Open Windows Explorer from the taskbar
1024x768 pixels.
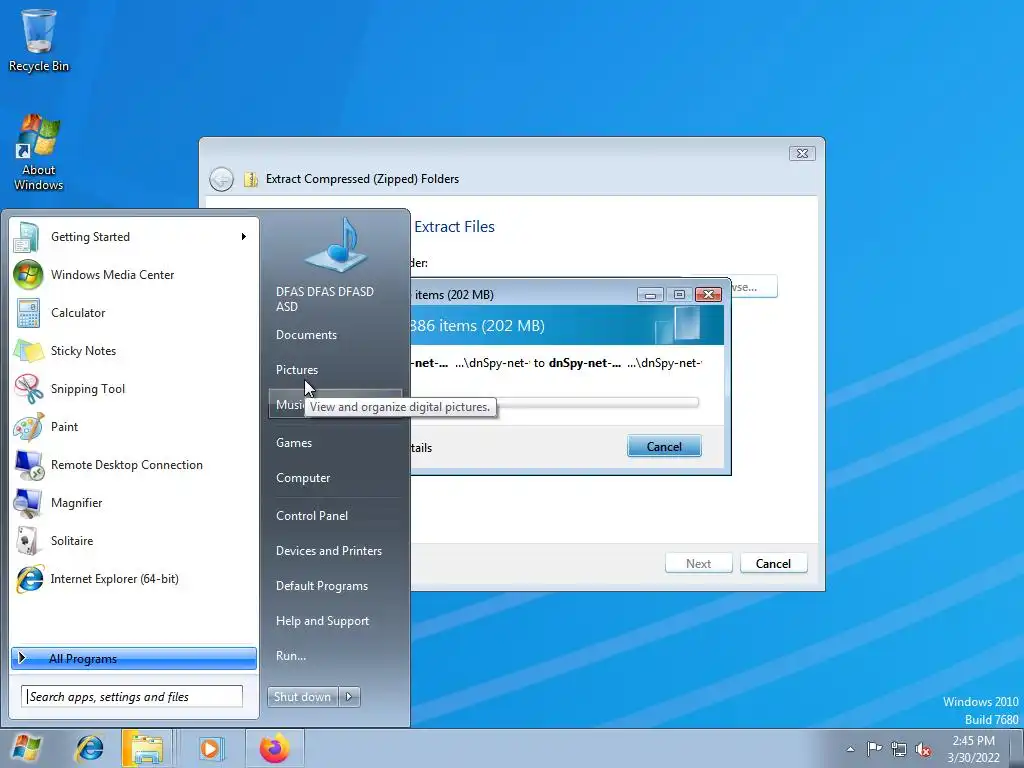pyautogui.click(x=146, y=748)
